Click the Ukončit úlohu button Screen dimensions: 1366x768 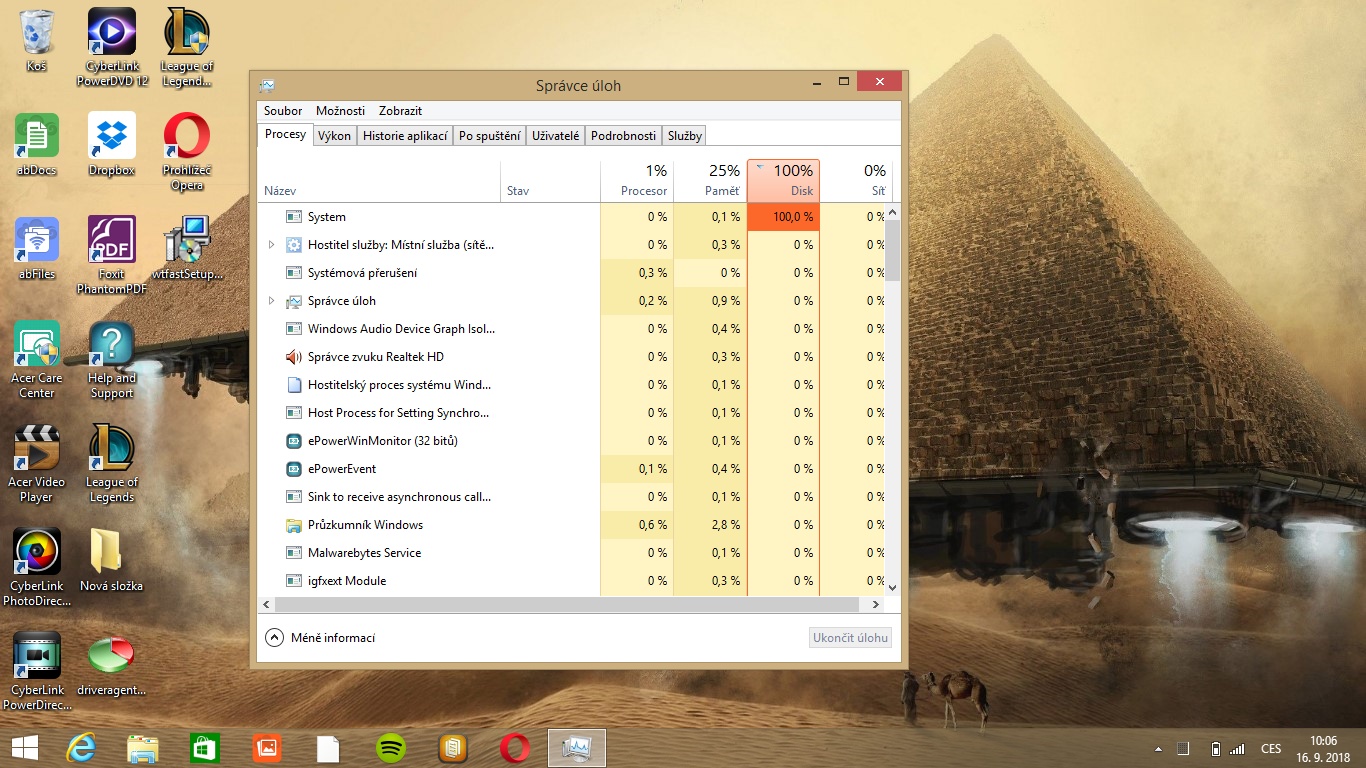click(850, 638)
